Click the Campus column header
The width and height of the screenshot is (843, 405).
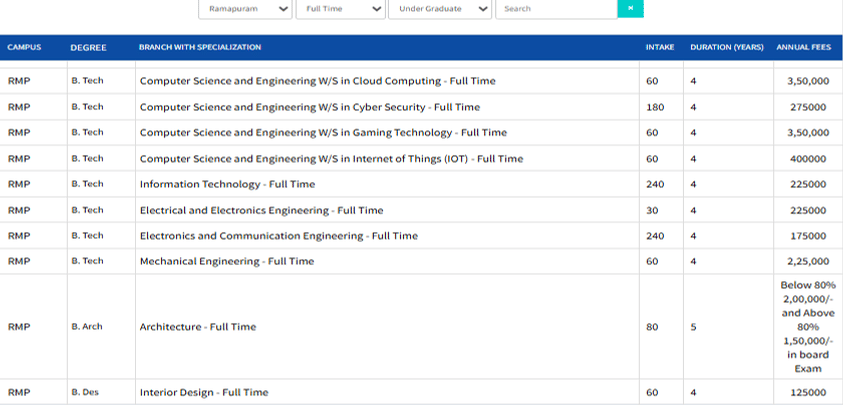point(23,47)
